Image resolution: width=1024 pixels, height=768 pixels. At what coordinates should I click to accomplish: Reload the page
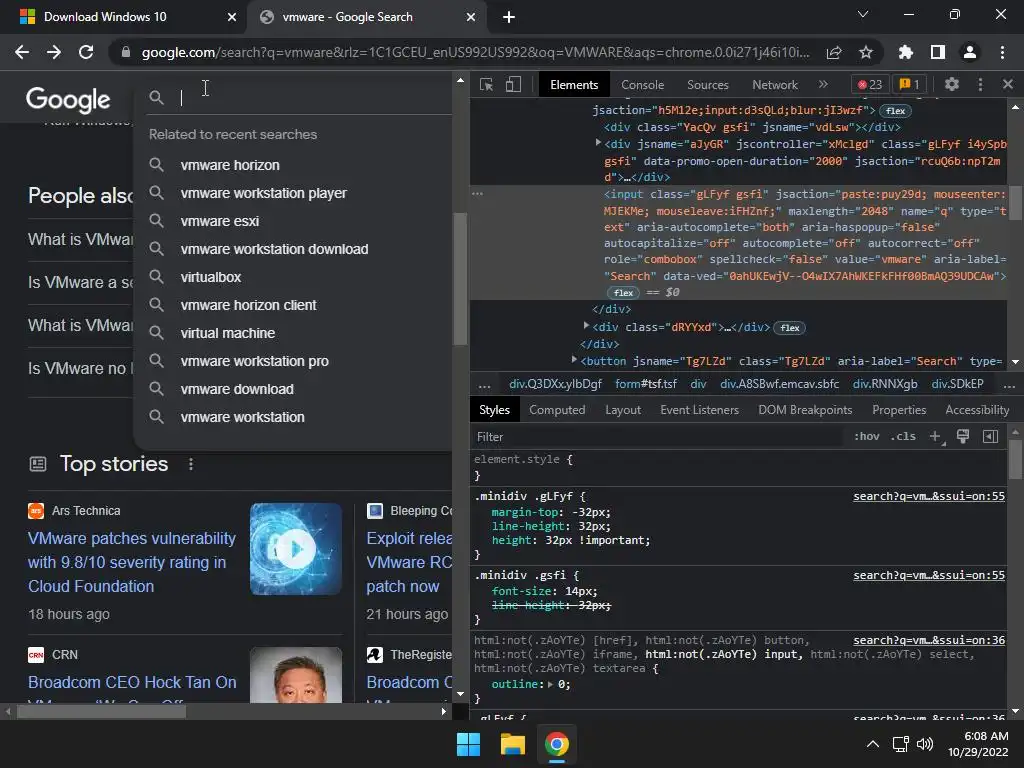(86, 52)
